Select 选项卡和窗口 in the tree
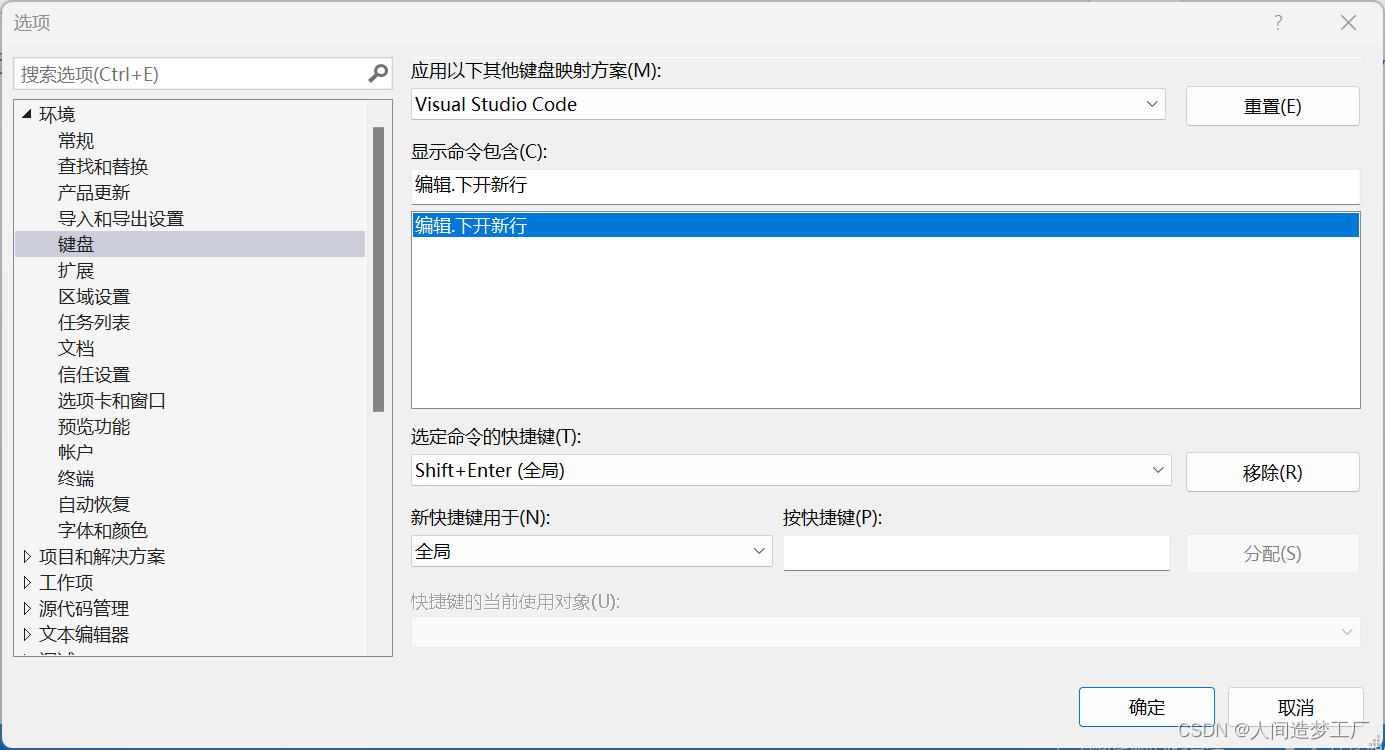Image resolution: width=1385 pixels, height=750 pixels. tap(112, 401)
